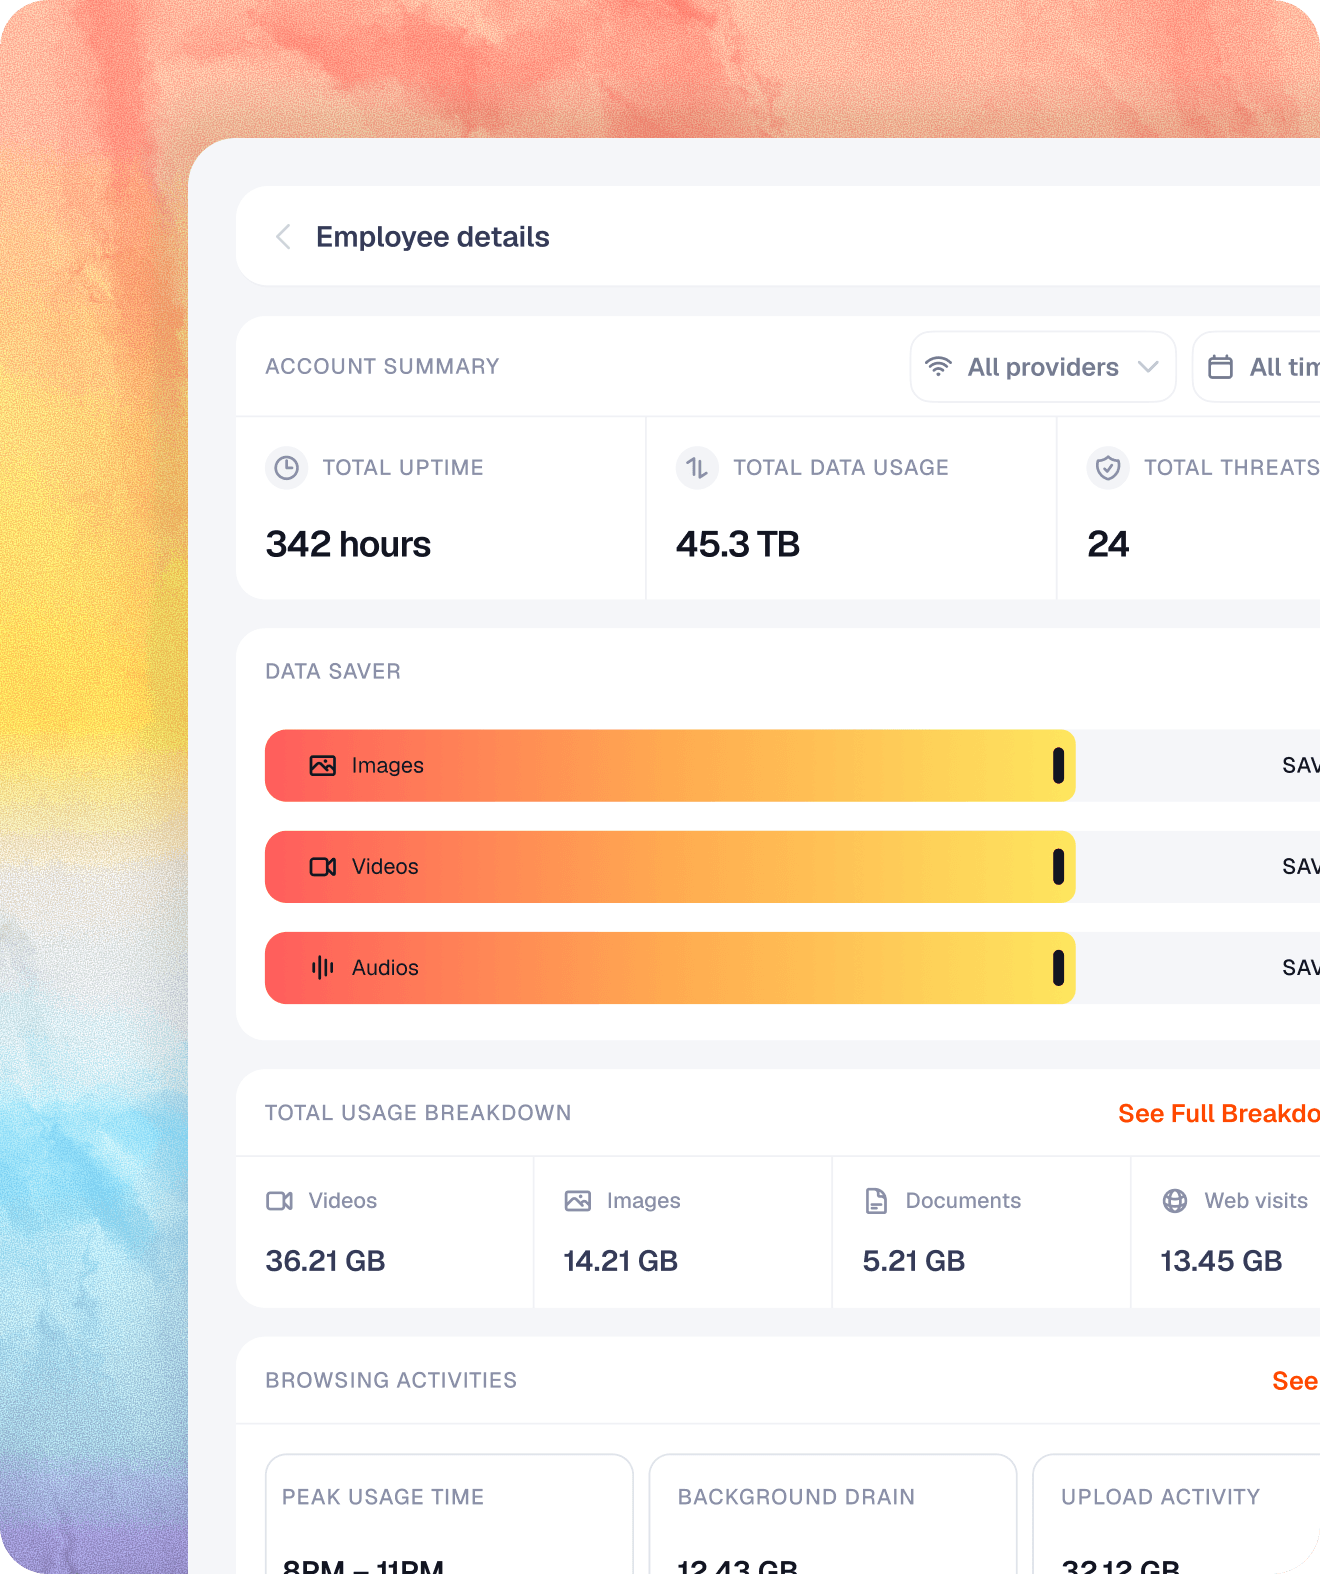The width and height of the screenshot is (1320, 1574).
Task: Click the 342 hours uptime value
Action: pos(348,544)
